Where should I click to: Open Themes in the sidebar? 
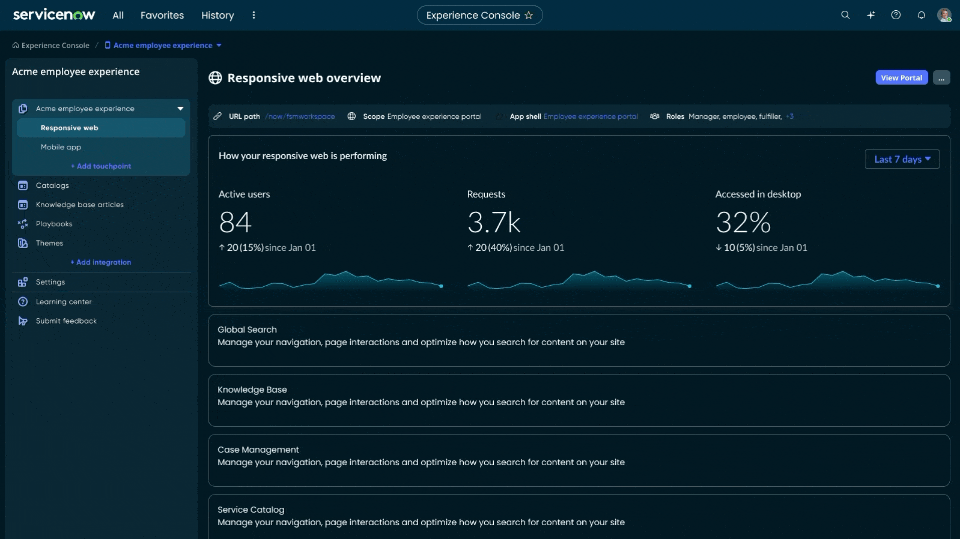coord(49,243)
